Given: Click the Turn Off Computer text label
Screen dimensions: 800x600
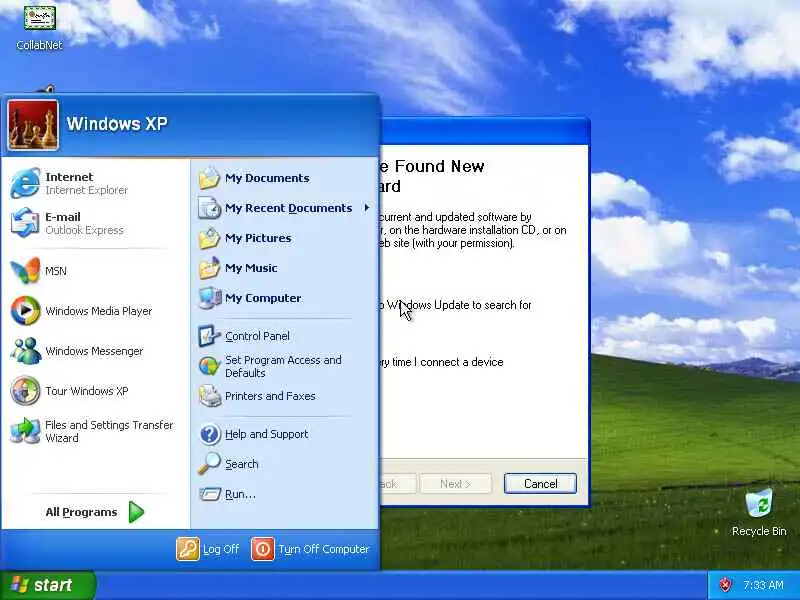Looking at the screenshot, I should pos(323,549).
